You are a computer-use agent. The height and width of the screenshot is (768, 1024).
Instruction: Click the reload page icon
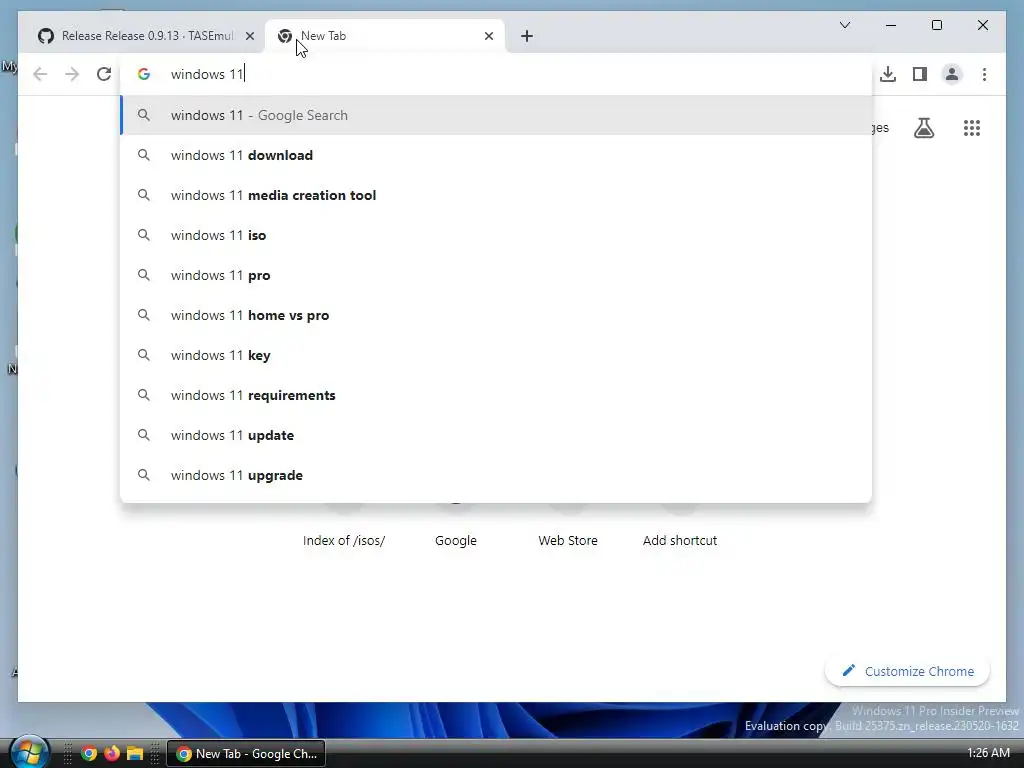[104, 74]
